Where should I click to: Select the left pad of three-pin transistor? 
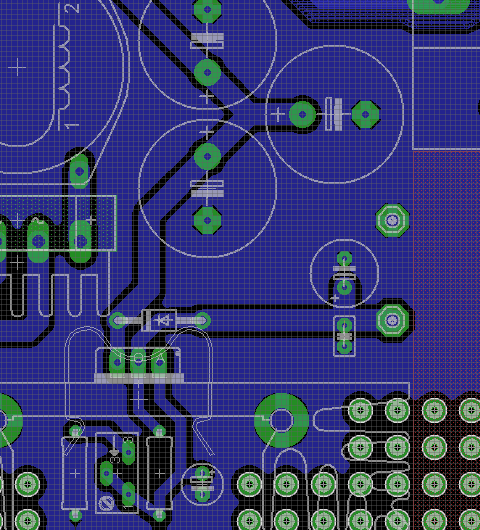tap(117, 363)
